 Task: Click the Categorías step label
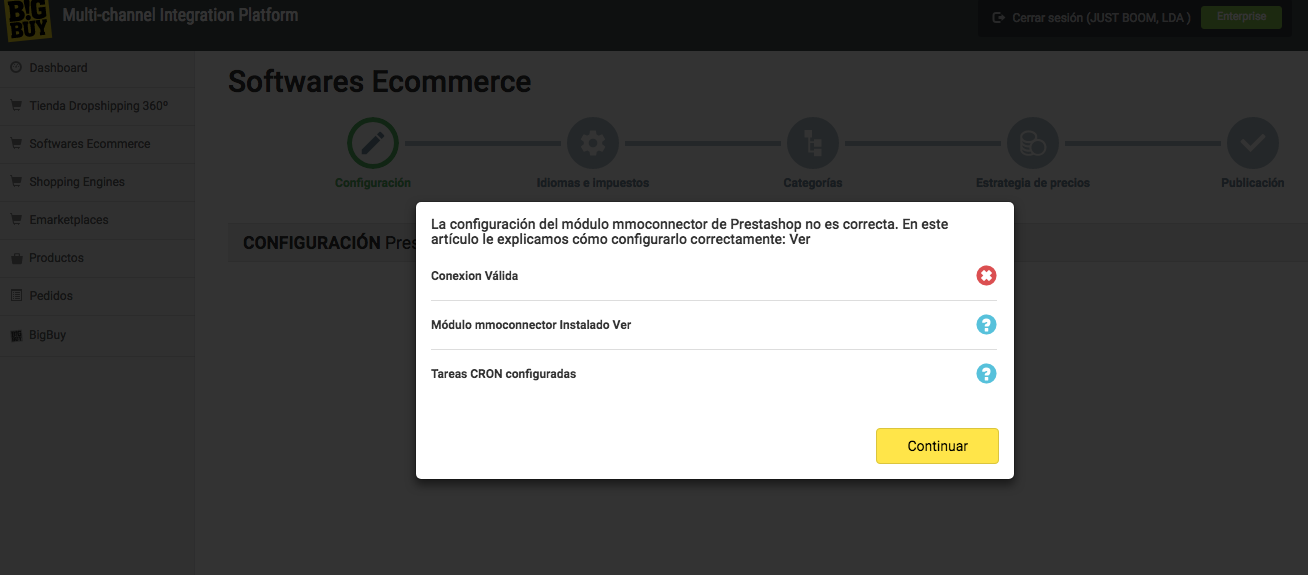[813, 183]
